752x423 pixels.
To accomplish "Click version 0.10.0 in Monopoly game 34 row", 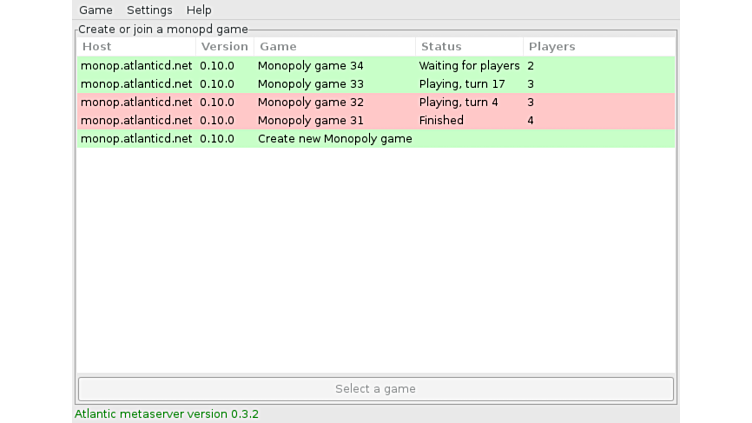I will (217, 66).
